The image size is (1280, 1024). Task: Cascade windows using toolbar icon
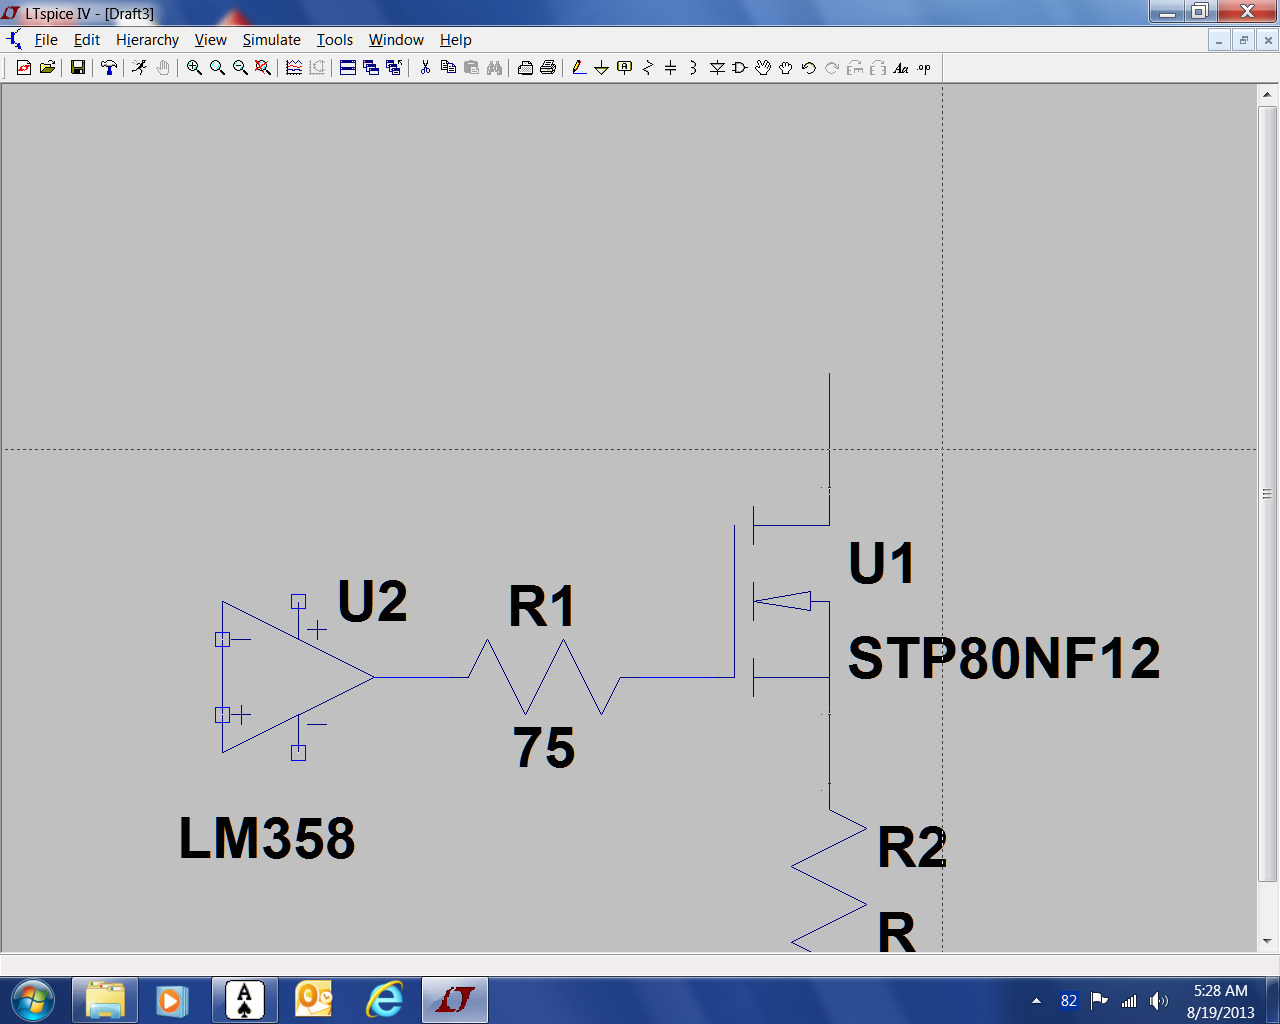tap(371, 68)
